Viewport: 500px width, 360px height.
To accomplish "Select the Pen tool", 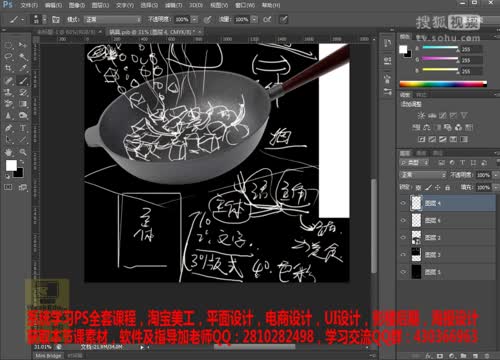I will click(x=8, y=128).
